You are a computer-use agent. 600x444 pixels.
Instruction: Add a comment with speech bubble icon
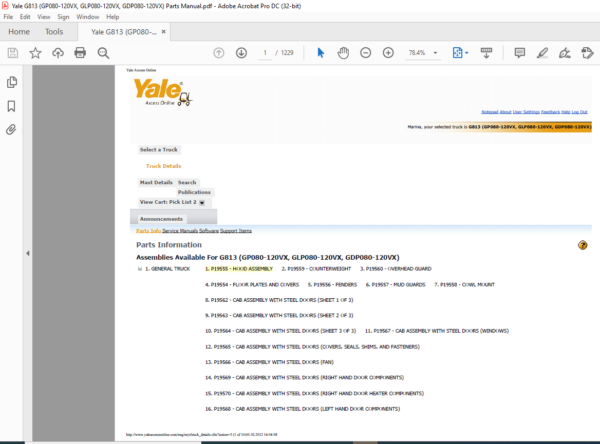[x=519, y=53]
